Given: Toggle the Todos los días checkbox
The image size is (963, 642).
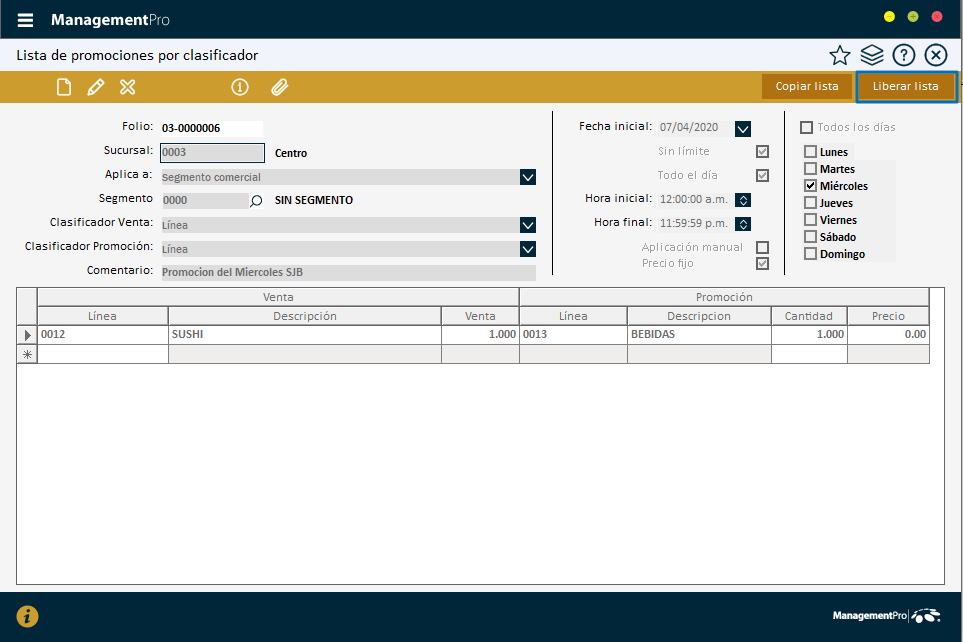Looking at the screenshot, I should 806,128.
